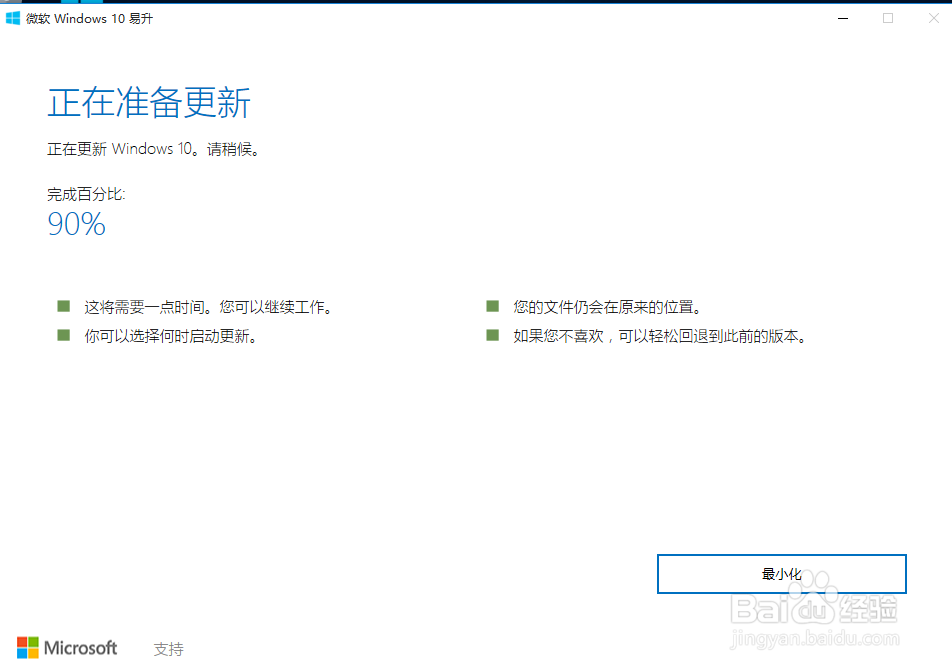Select the 正在准备更新 heading

click(149, 102)
